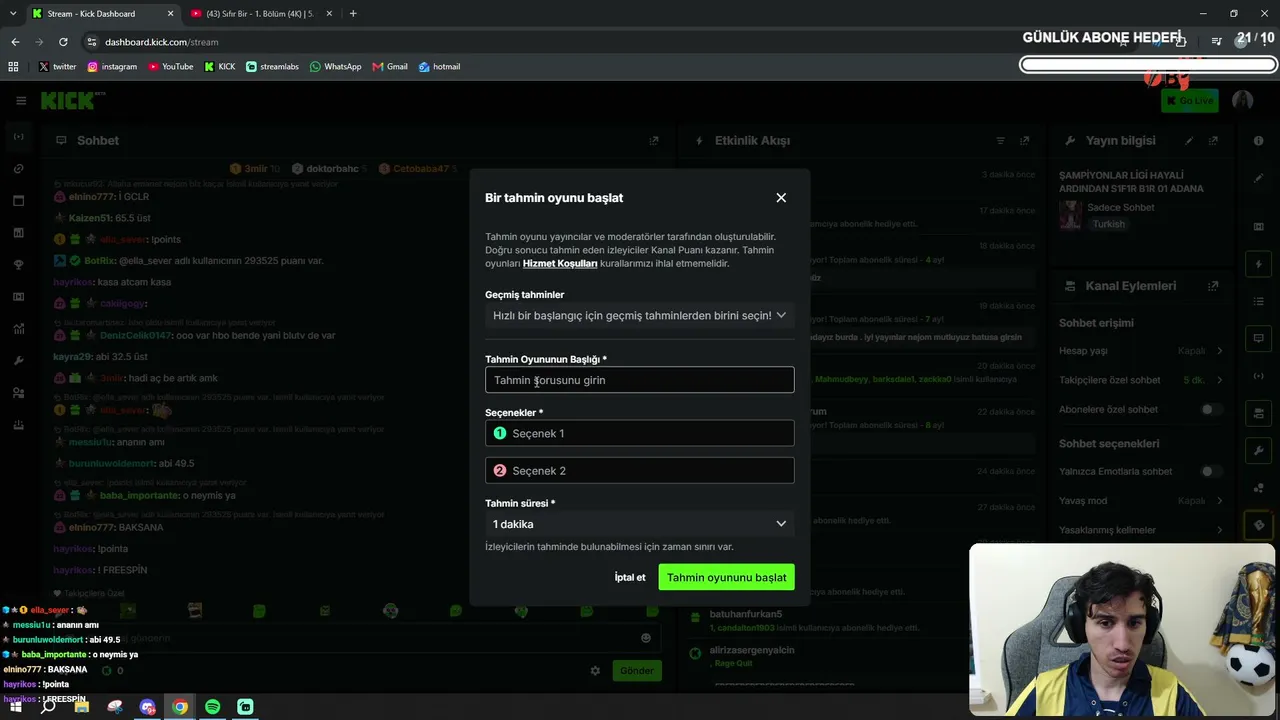The width and height of the screenshot is (1280, 720).
Task: Pop out the Etkinlik Akışı panel
Action: pos(1024,141)
